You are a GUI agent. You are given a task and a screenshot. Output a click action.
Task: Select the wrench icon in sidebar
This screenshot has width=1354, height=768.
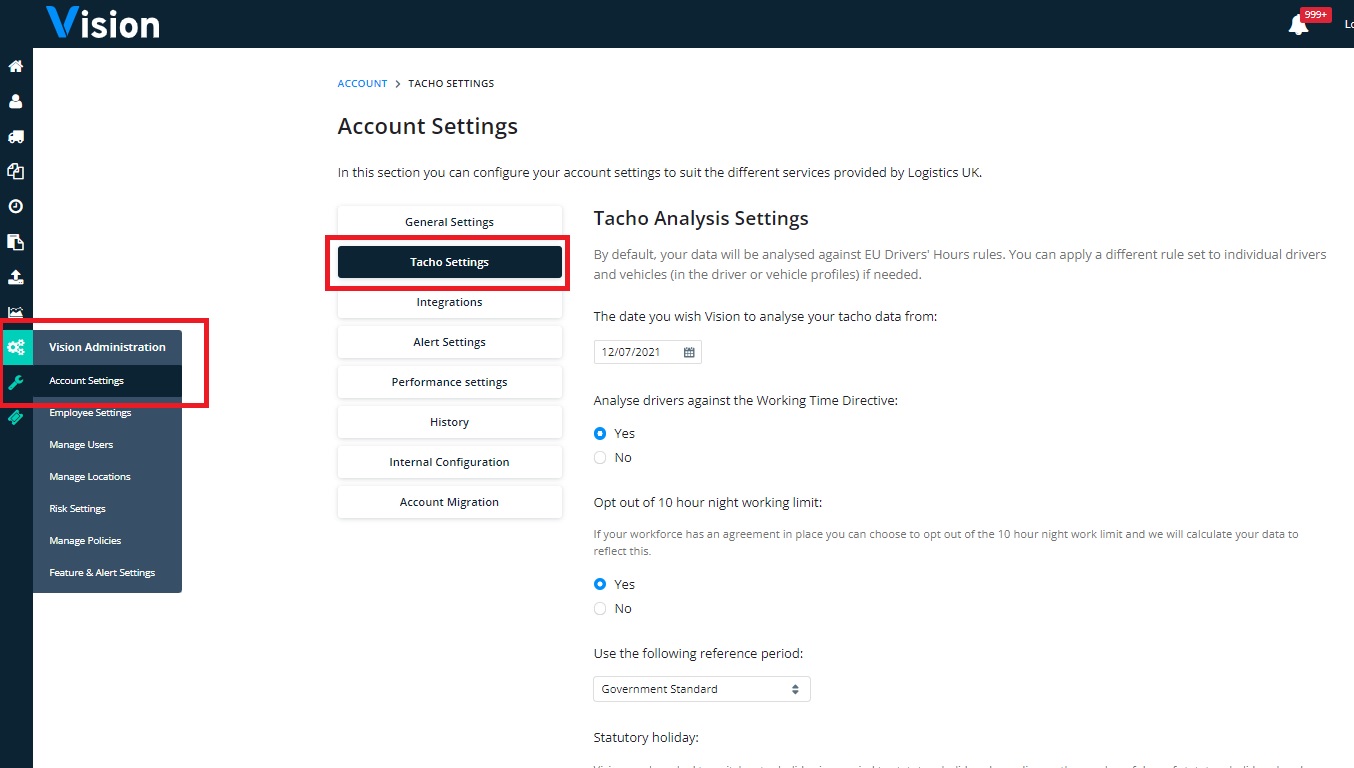15,381
